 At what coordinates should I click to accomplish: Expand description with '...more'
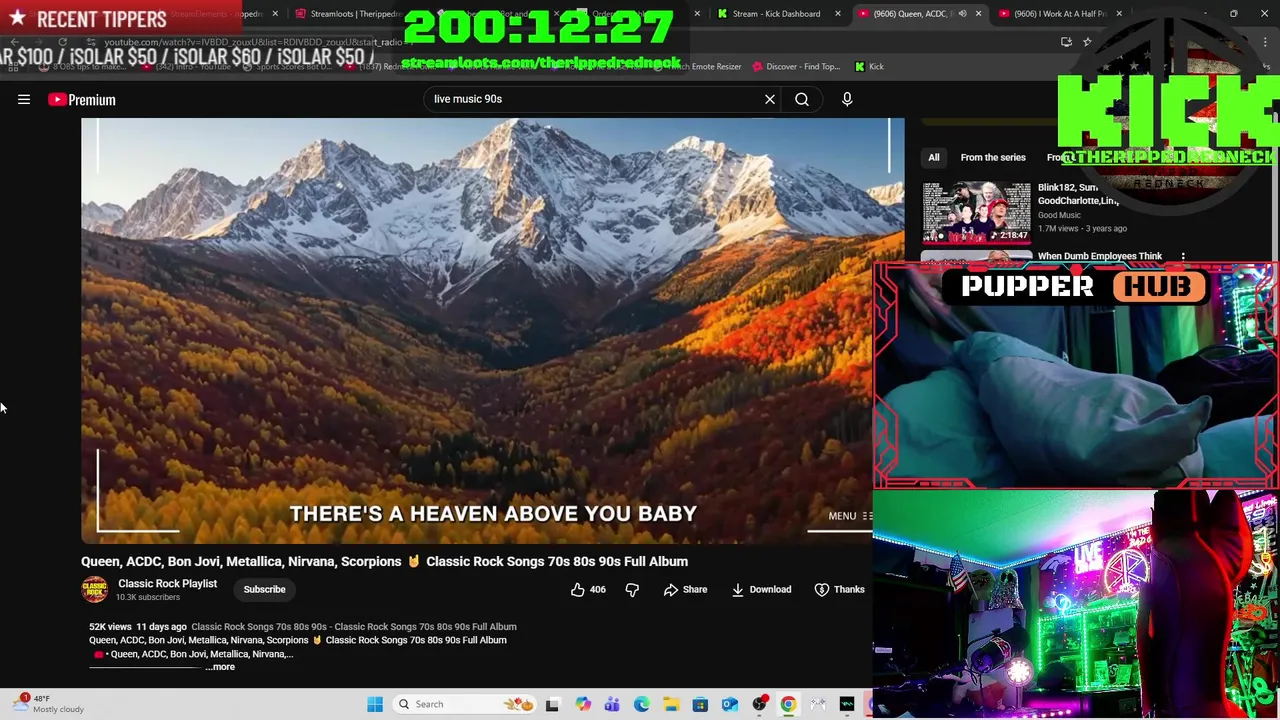point(221,667)
